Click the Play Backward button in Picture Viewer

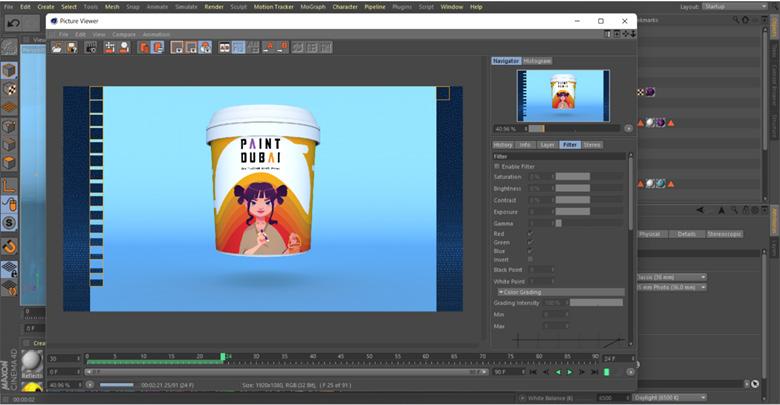[558, 372]
